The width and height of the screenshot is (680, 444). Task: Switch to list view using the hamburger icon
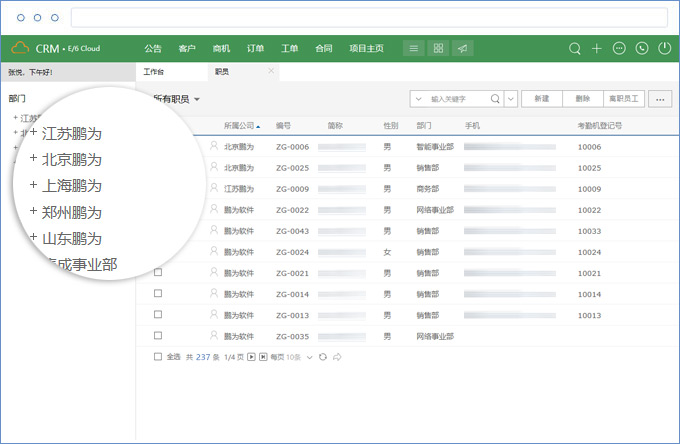[413, 48]
